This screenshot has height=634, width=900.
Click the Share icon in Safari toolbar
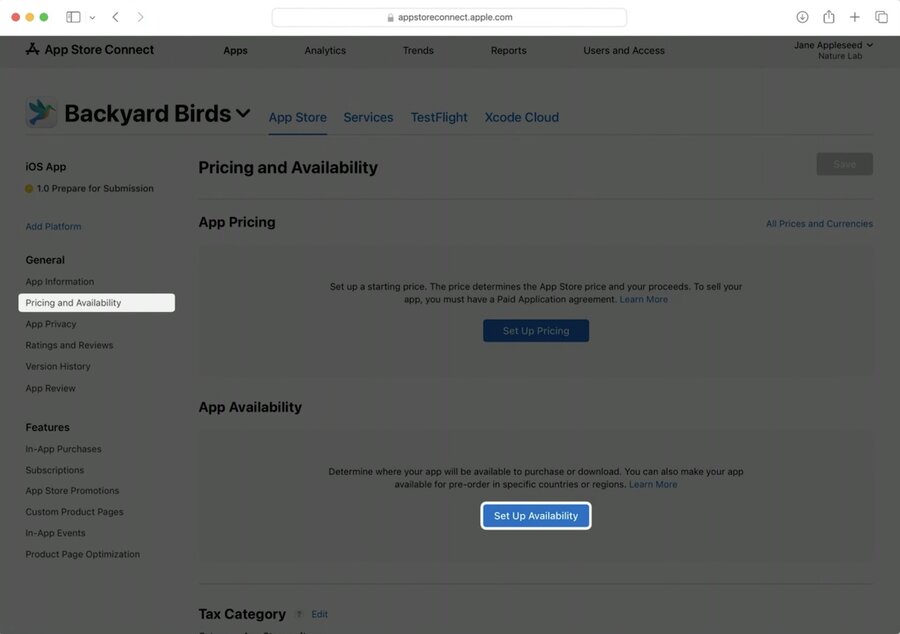828,17
